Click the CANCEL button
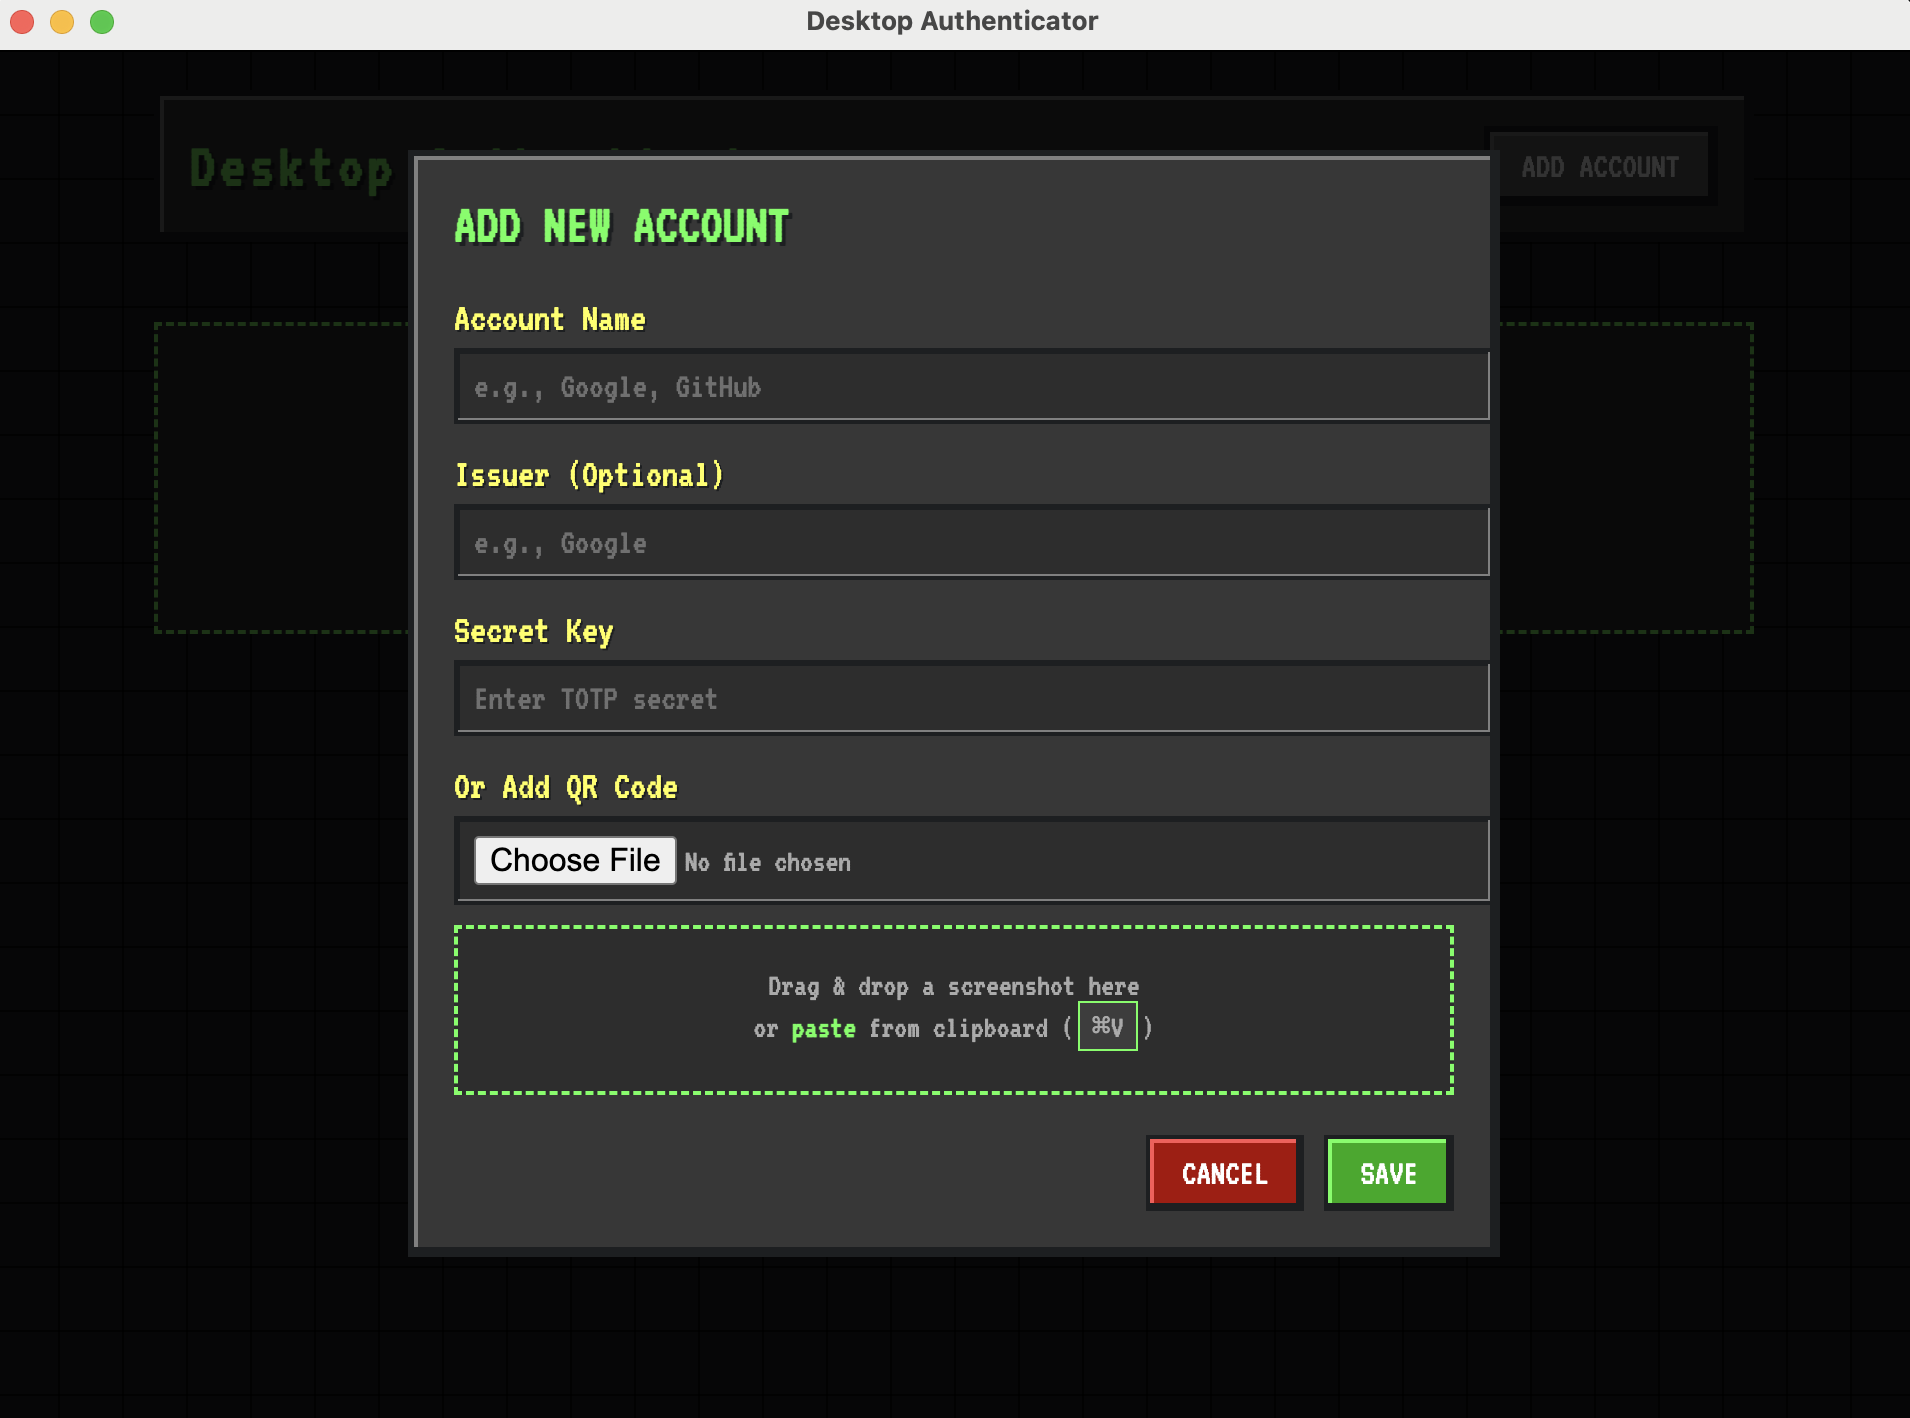Screen dimensions: 1910x1418 point(1223,1173)
